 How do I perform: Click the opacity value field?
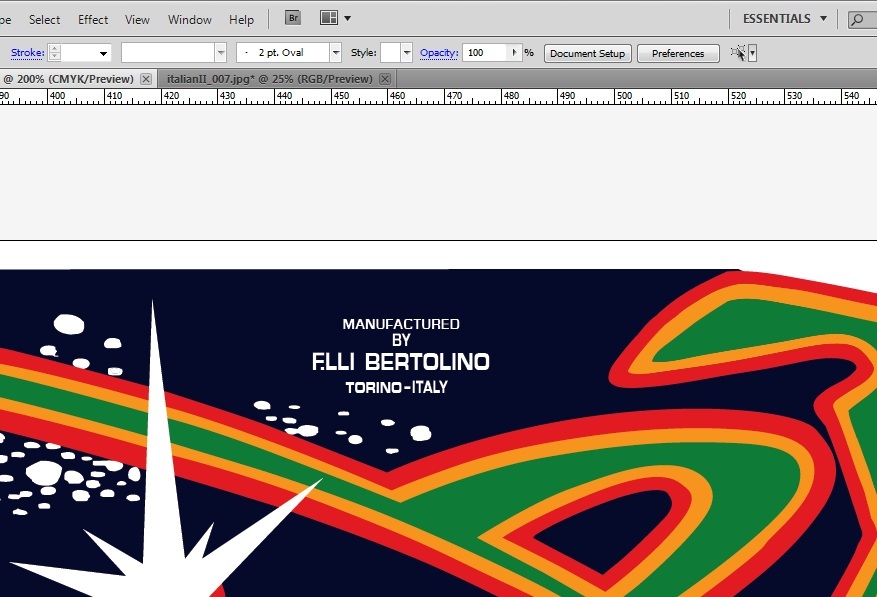click(x=485, y=53)
